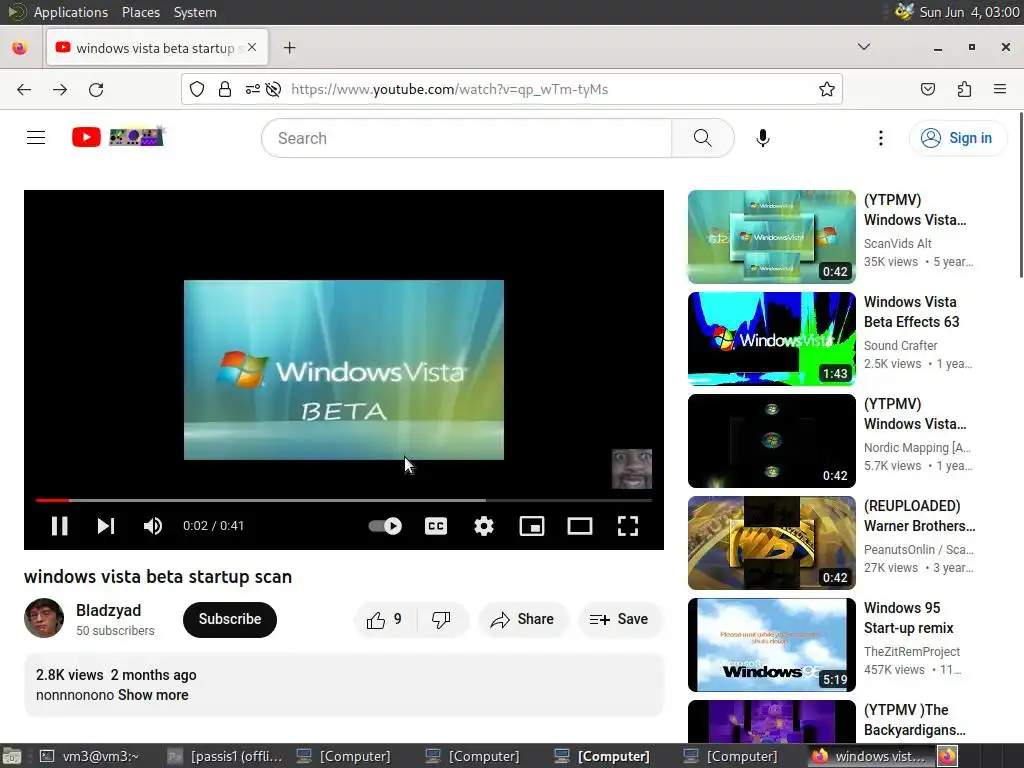Open the site permissions icon
This screenshot has height=768, width=1024.
[252, 89]
